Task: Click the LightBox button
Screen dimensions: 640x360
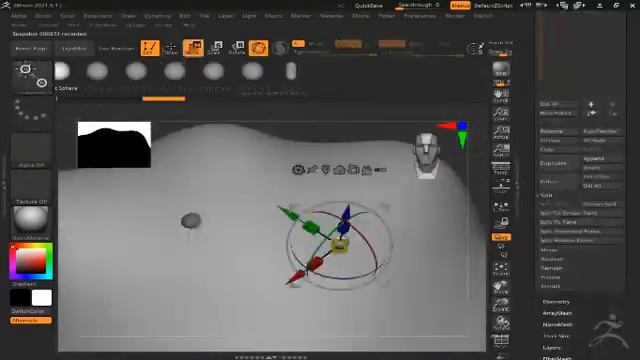Action: [x=74, y=49]
